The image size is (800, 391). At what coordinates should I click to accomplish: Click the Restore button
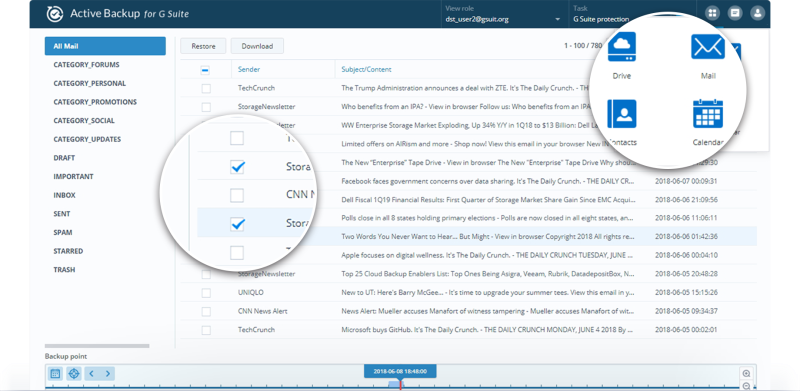203,46
